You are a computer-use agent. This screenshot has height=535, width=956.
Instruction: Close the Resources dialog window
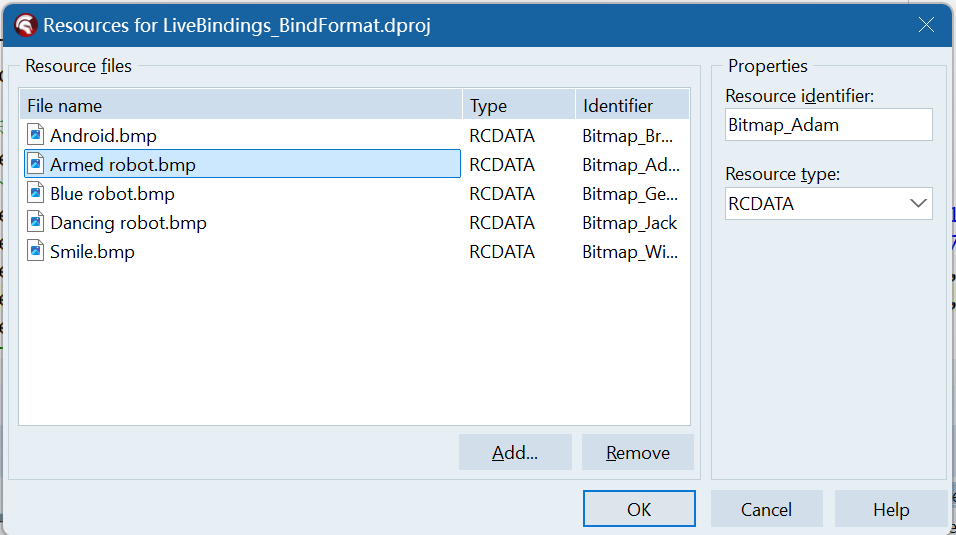[928, 25]
